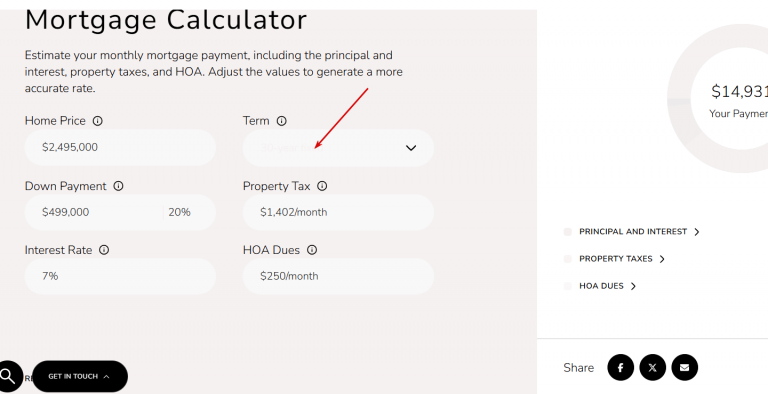Expand the Property Taxes breakdown
Image resolution: width=768 pixels, height=394 pixels.
622,259
